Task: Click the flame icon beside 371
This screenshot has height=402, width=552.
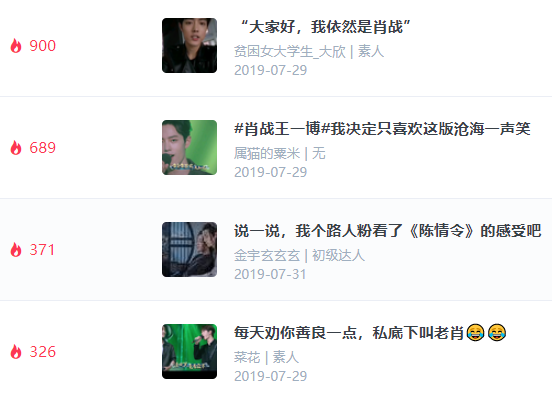Action: (x=16, y=250)
